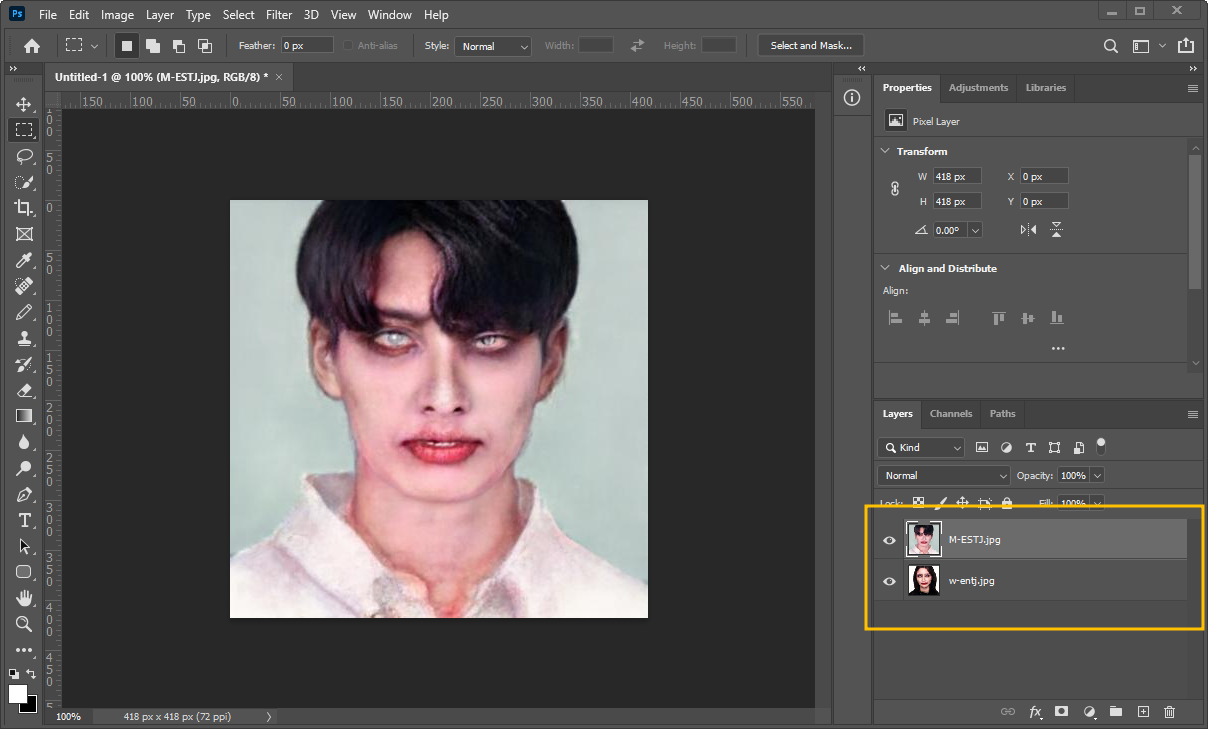Open the Style dropdown set to Normal
This screenshot has width=1208, height=729.
(493, 46)
